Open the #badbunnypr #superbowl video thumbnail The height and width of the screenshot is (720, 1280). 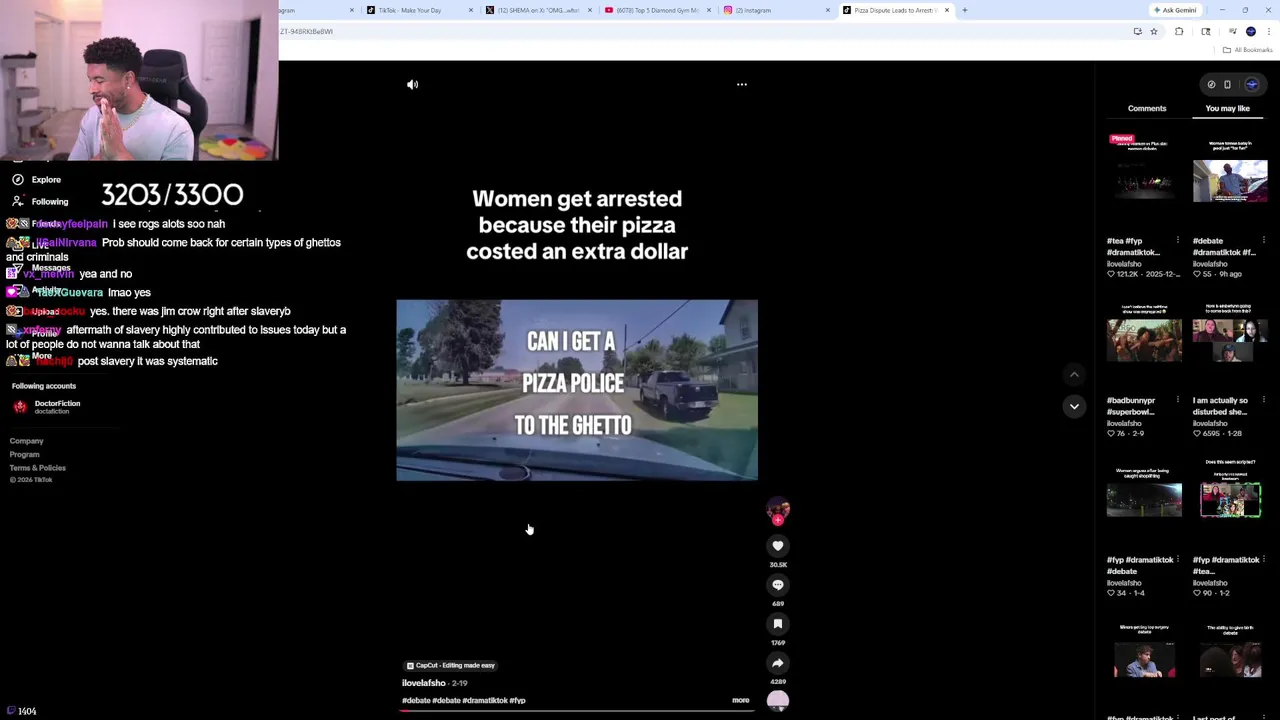[1144, 340]
